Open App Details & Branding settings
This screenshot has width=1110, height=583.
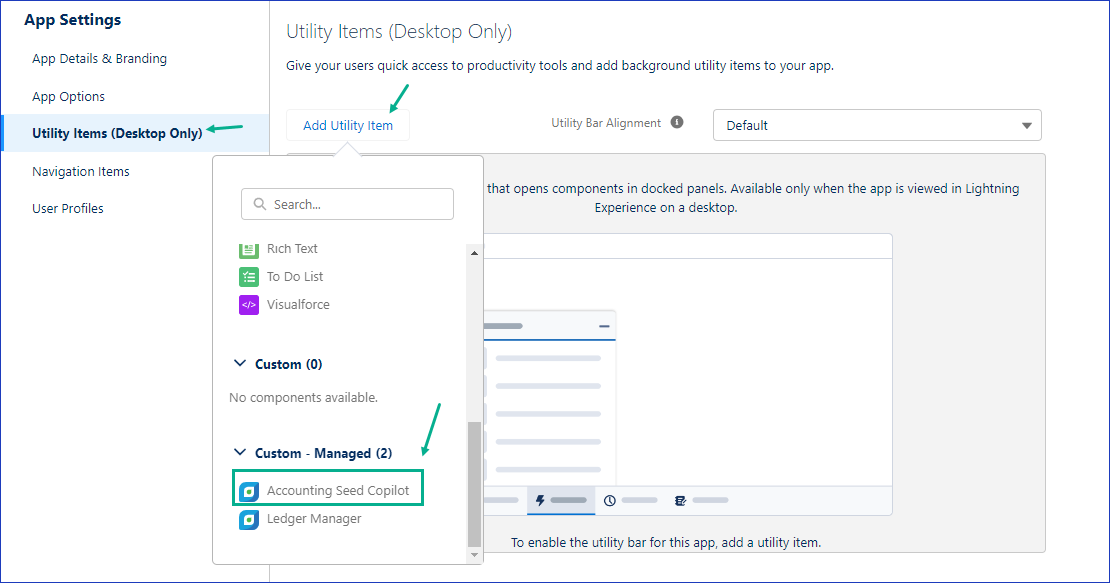point(99,59)
